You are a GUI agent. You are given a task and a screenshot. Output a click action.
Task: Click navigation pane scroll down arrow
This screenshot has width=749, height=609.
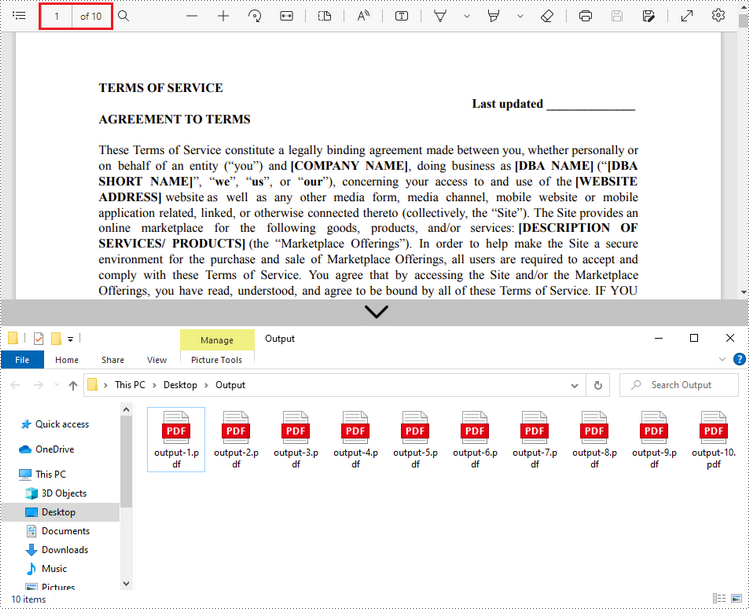[126, 583]
